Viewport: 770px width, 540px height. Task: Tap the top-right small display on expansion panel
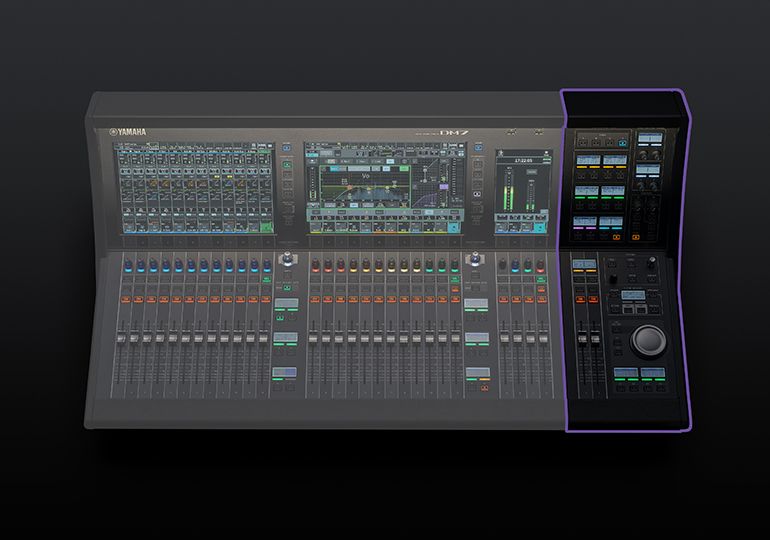(x=651, y=137)
